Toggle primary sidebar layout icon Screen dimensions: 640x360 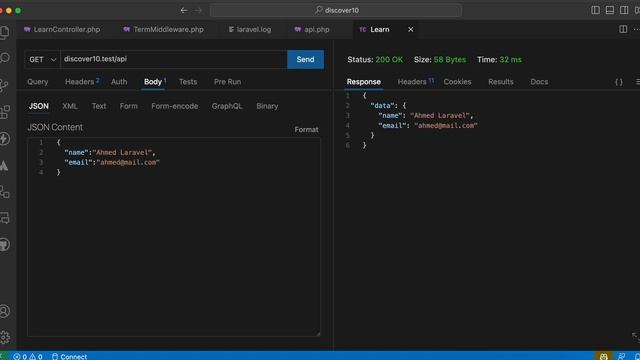[596, 10]
